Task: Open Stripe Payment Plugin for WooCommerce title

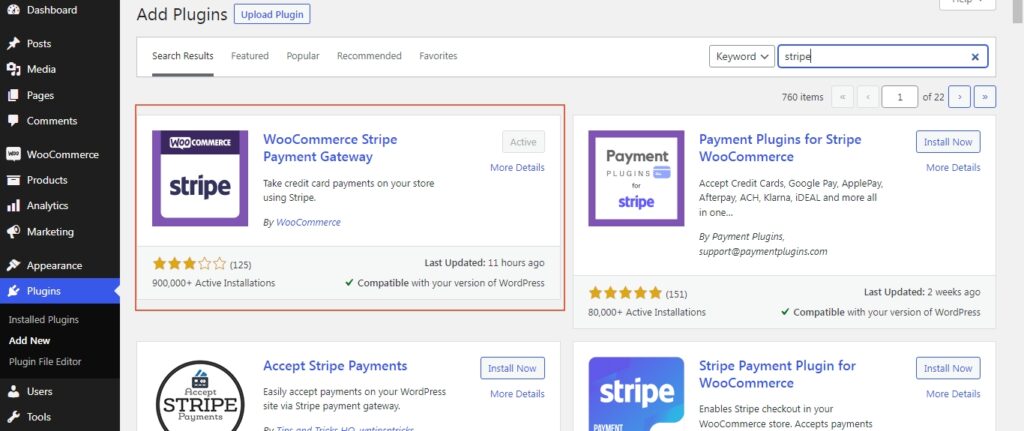Action: click(777, 374)
